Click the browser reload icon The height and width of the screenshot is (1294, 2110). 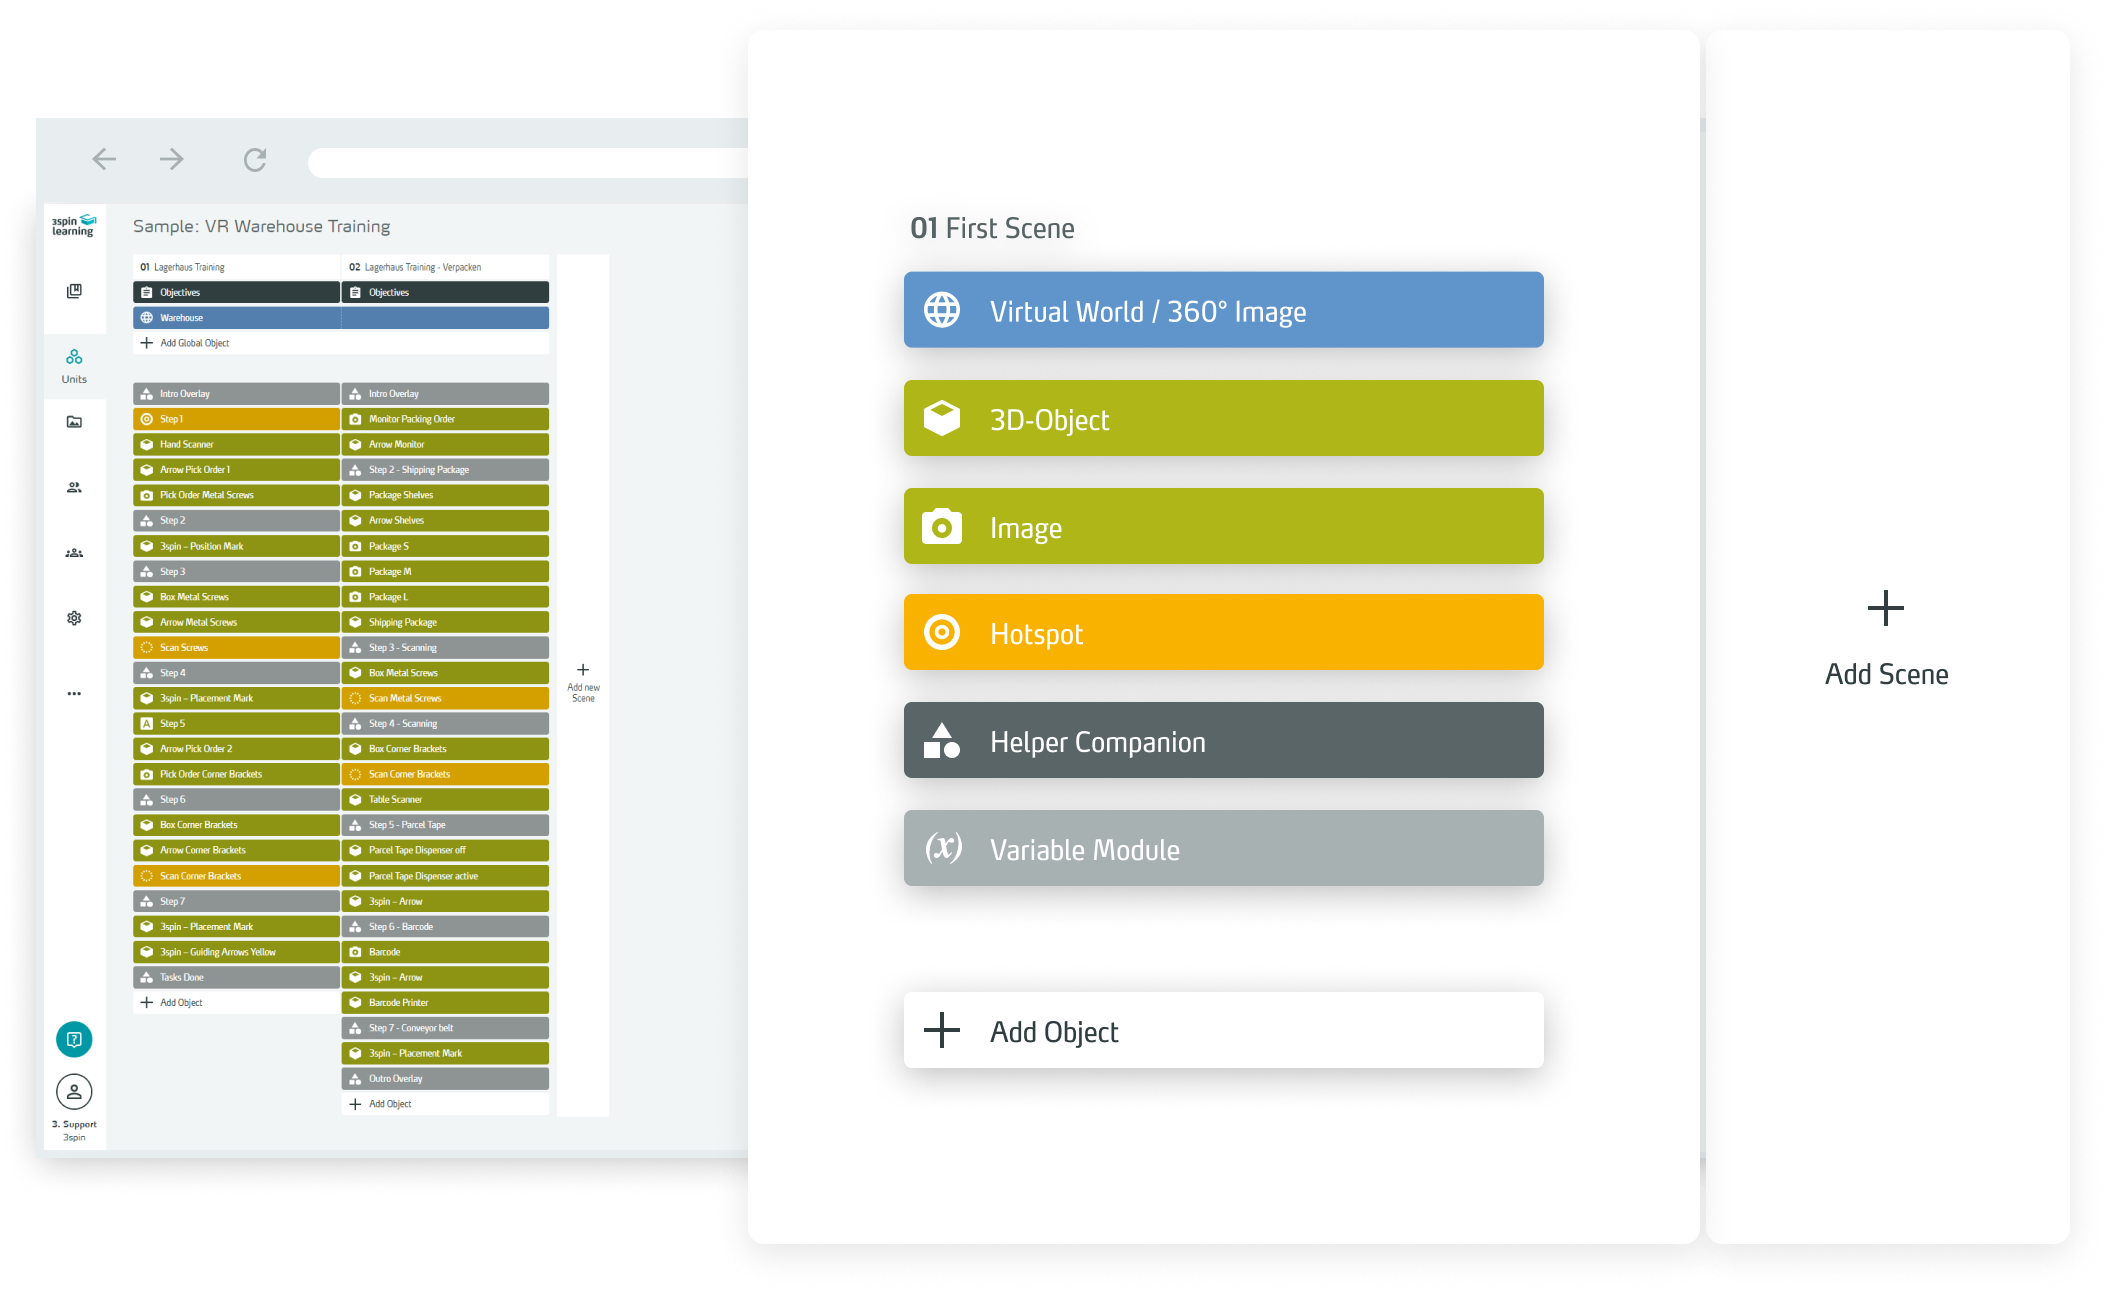pos(255,160)
